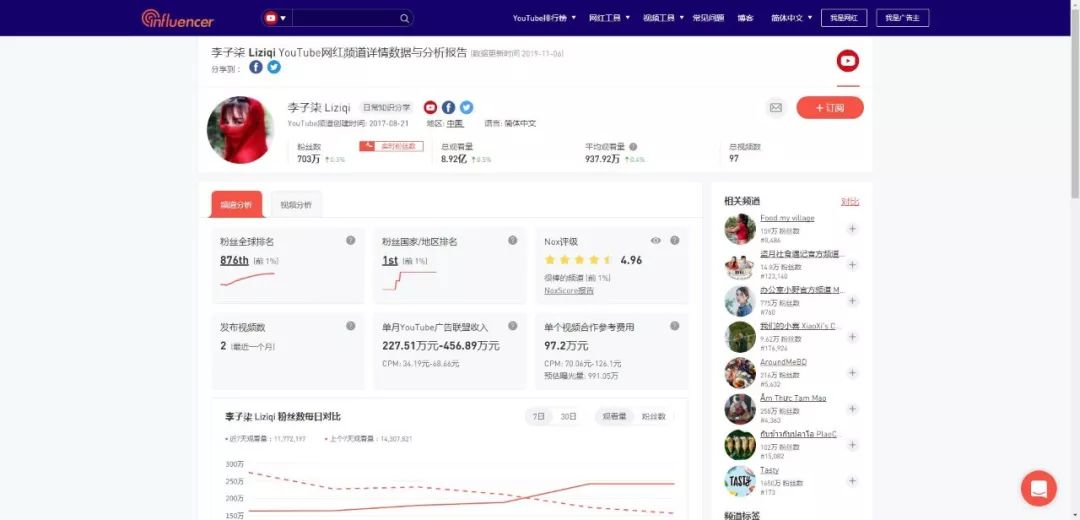
Task: Click the help icon beside 平均观看量
Action: pos(633,147)
